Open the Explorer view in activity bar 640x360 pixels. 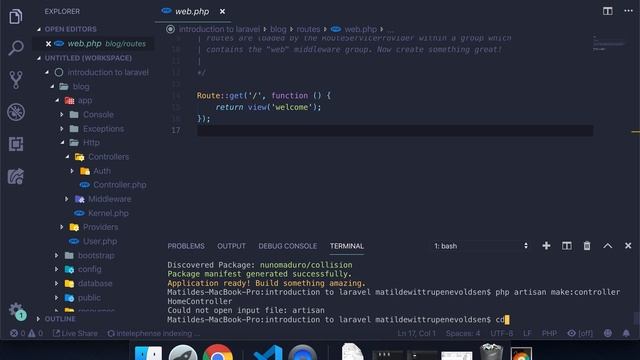(x=16, y=17)
